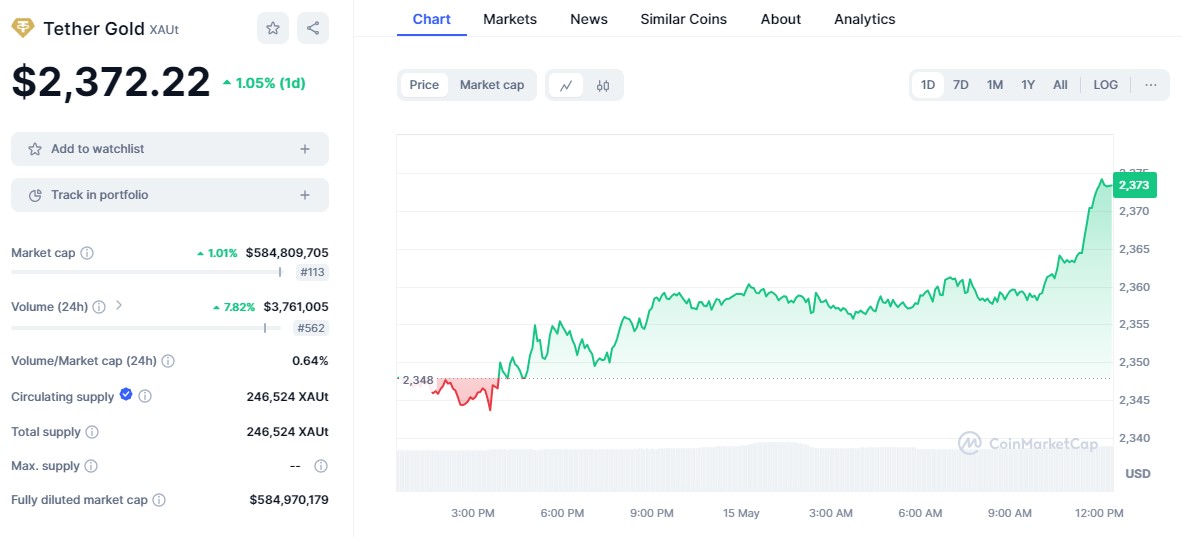Click the 2,373 current price marker on chart
This screenshot has height=537, width=1182.
click(1133, 185)
